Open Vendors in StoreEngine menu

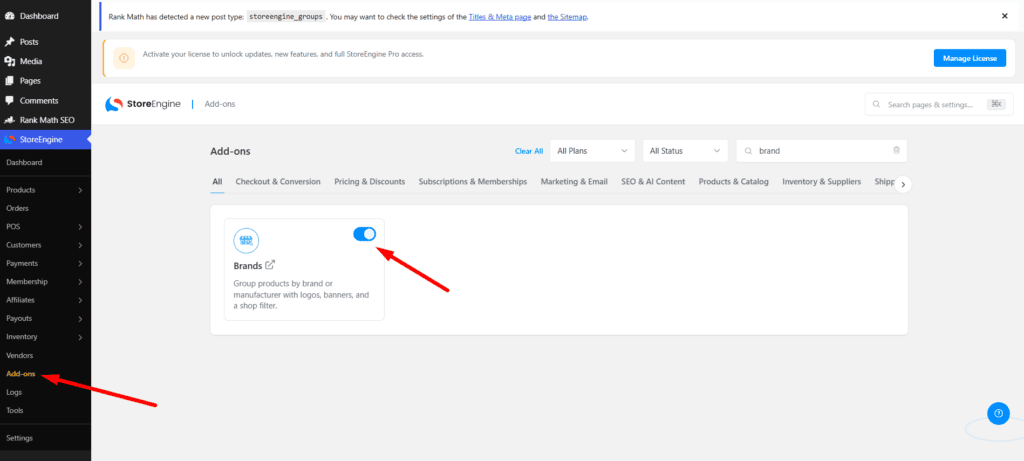[20, 355]
